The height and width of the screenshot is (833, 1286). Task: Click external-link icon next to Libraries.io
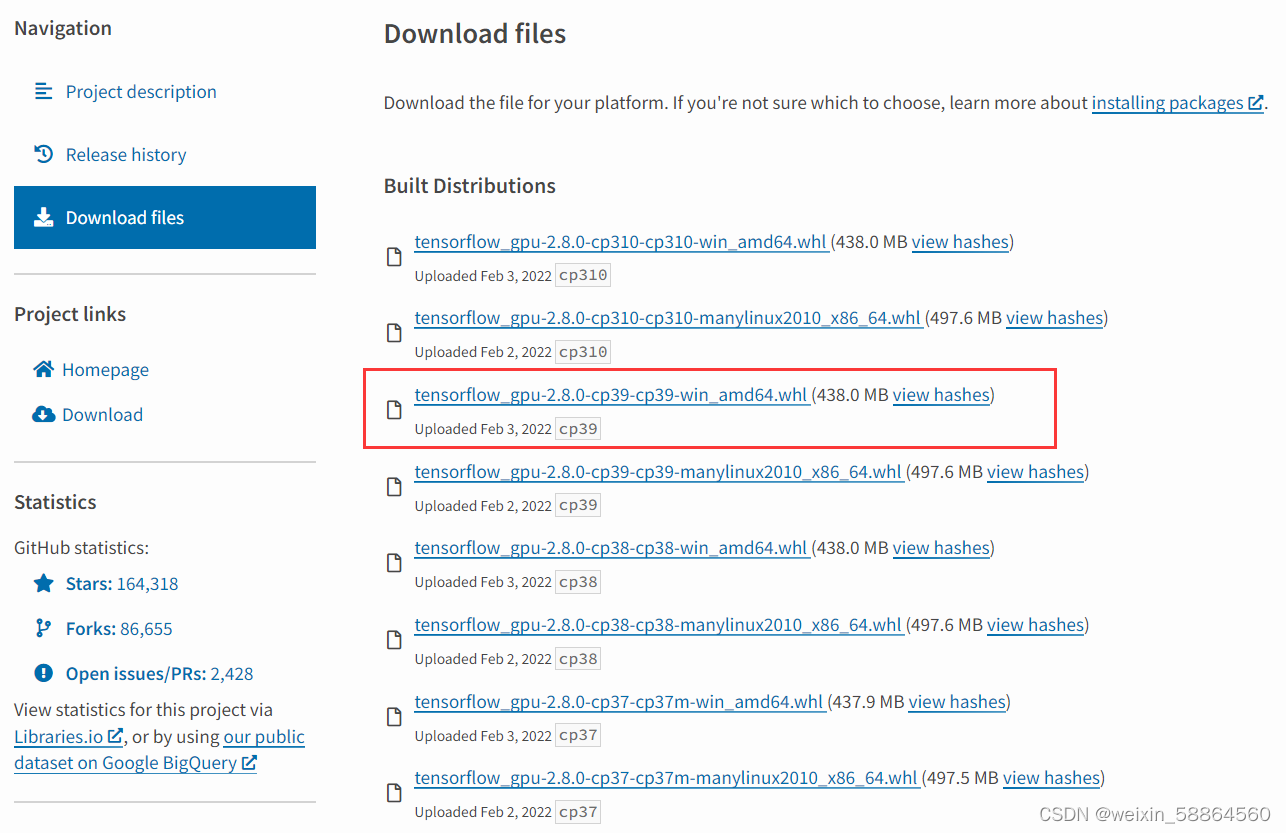click(115, 737)
